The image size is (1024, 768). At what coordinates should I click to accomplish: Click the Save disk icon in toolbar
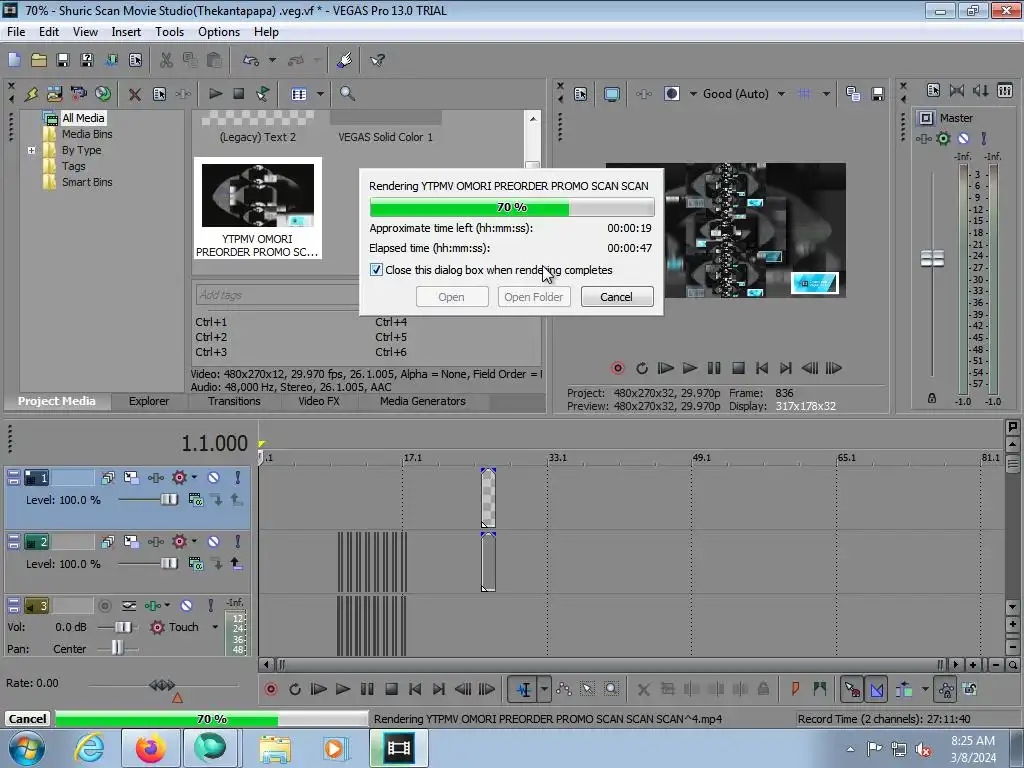63,60
